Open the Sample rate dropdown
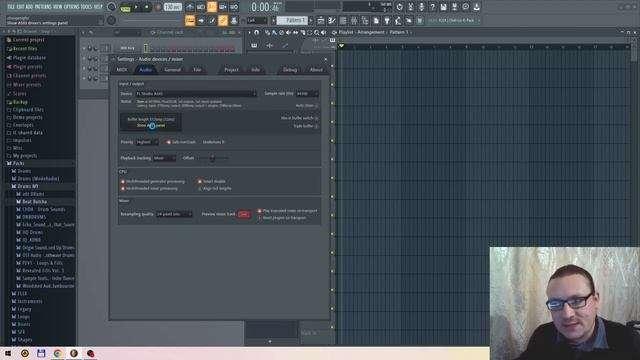The height and width of the screenshot is (360, 640). click(307, 94)
